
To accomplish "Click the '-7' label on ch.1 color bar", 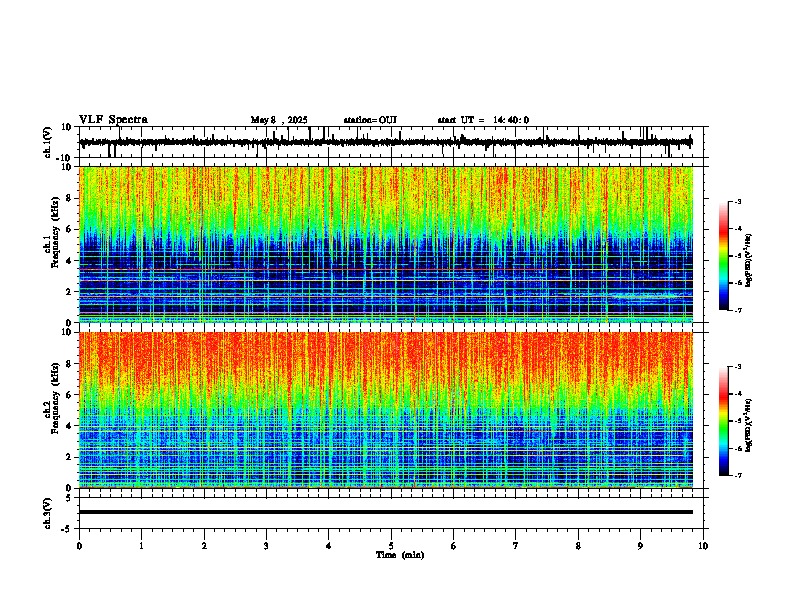I will tap(737, 310).
